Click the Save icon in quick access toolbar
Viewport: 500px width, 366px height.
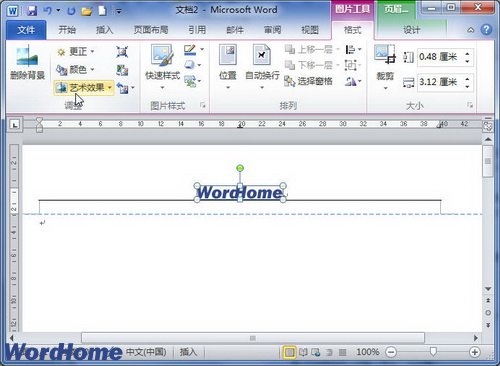pos(32,11)
